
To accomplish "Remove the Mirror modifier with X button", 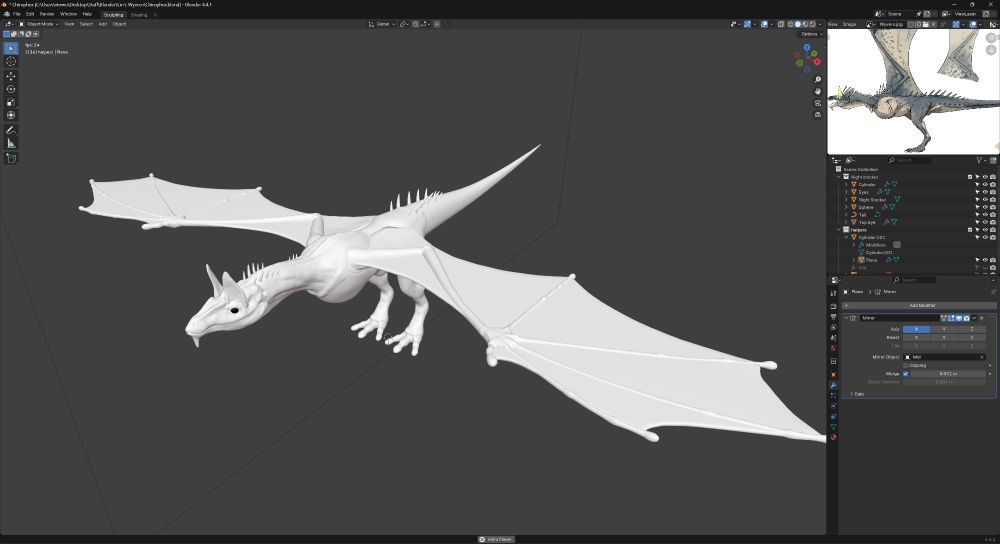I will [x=982, y=318].
